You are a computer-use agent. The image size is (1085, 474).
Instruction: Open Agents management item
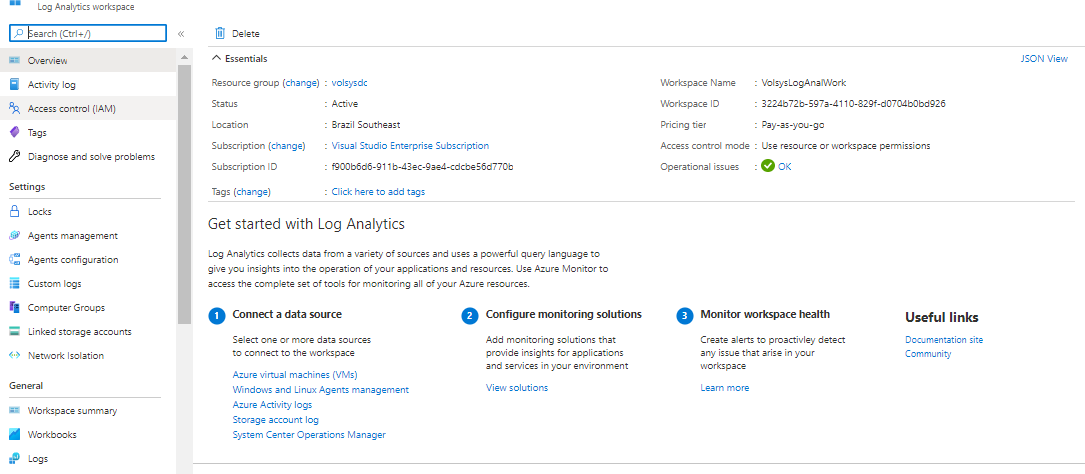point(88,235)
